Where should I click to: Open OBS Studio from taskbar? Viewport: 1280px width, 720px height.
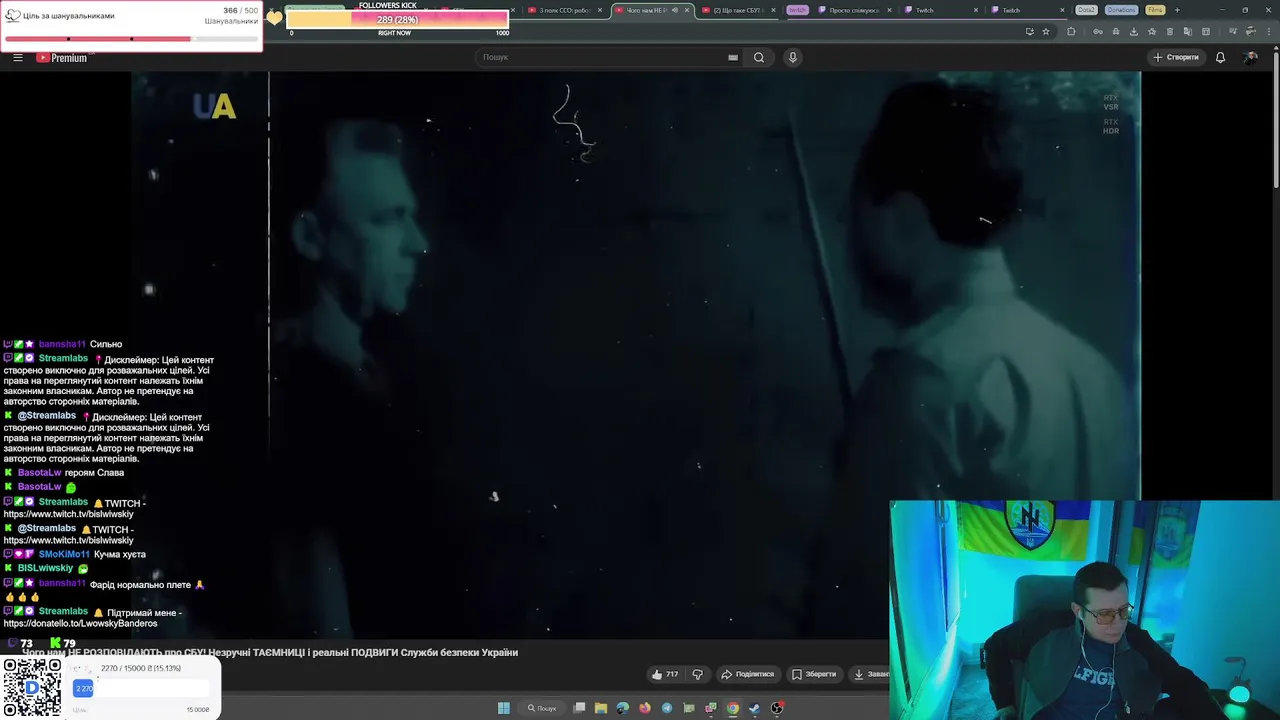777,708
